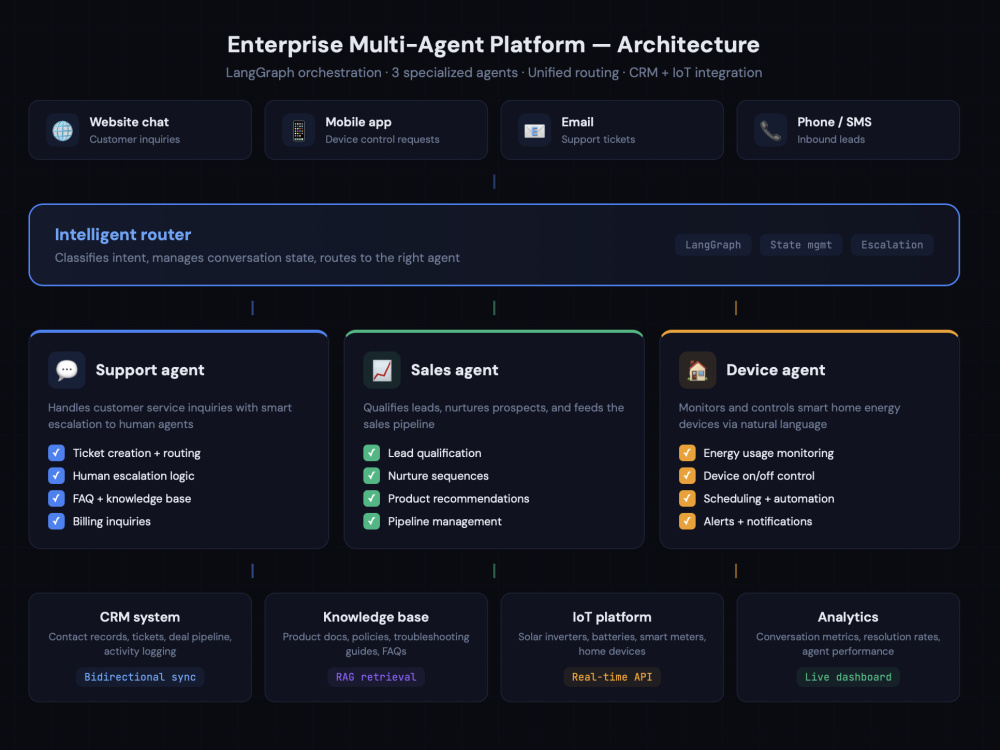Click the speech bubble icon for Support agent

point(66,370)
